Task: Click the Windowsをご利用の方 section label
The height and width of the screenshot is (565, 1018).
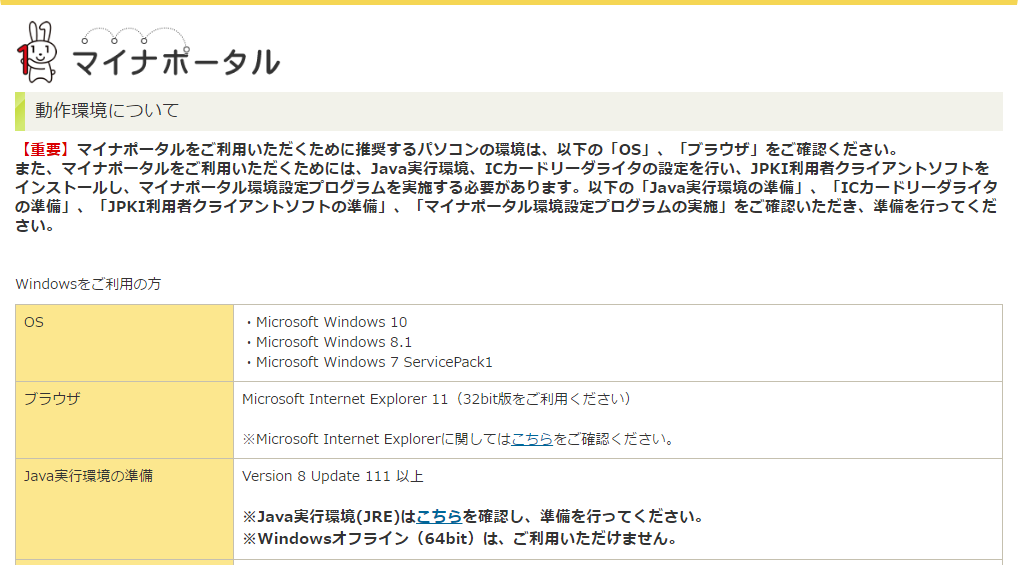Action: point(88,284)
